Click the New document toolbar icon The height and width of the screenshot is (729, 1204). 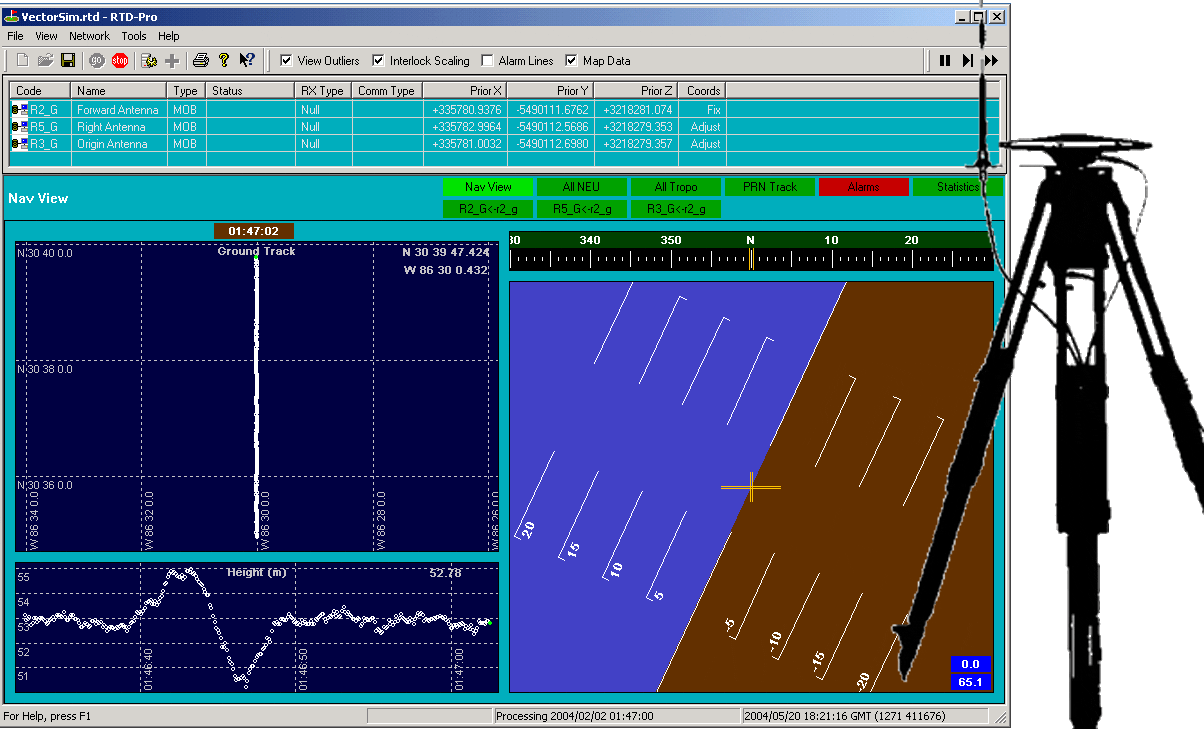[23, 61]
